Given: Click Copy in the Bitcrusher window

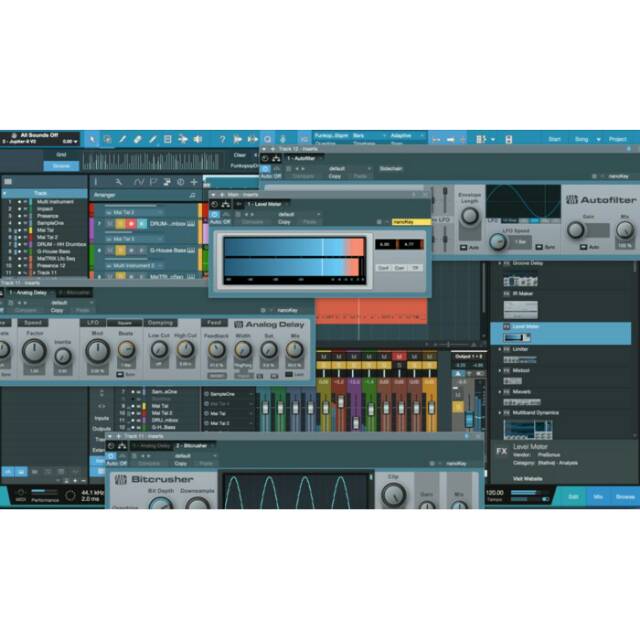Looking at the screenshot, I should click(x=180, y=464).
